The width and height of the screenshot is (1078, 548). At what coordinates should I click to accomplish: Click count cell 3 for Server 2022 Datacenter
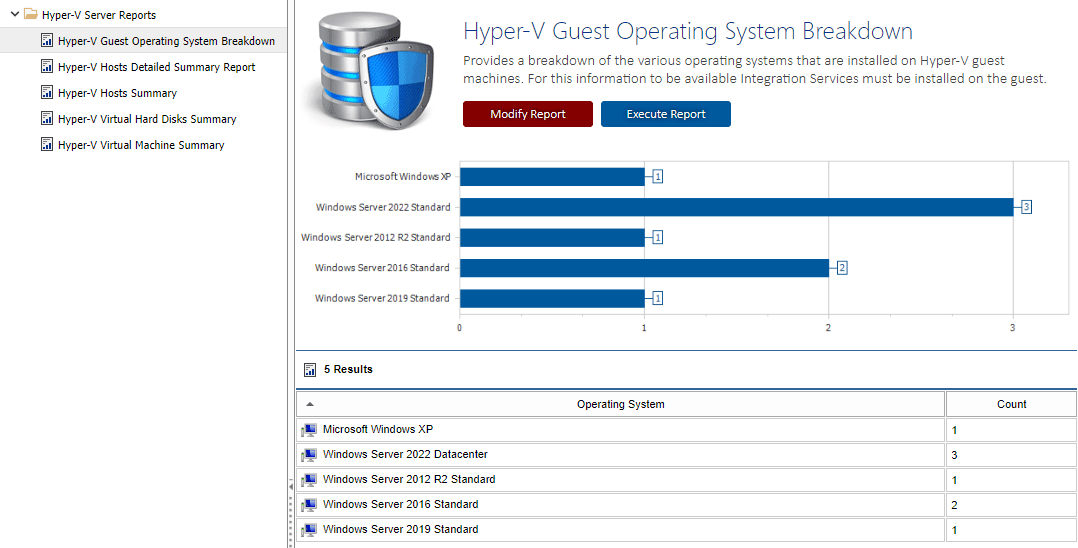coord(1011,454)
